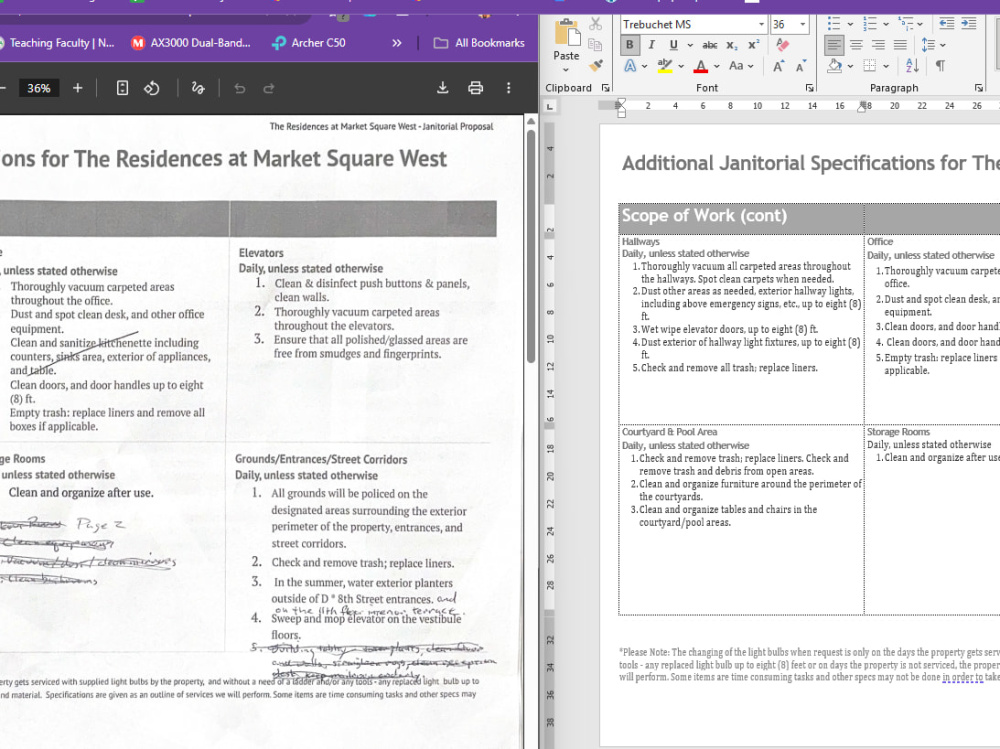The height and width of the screenshot is (749, 1000).
Task: Click the 36% zoom field in PDF viewer
Action: coord(38,88)
